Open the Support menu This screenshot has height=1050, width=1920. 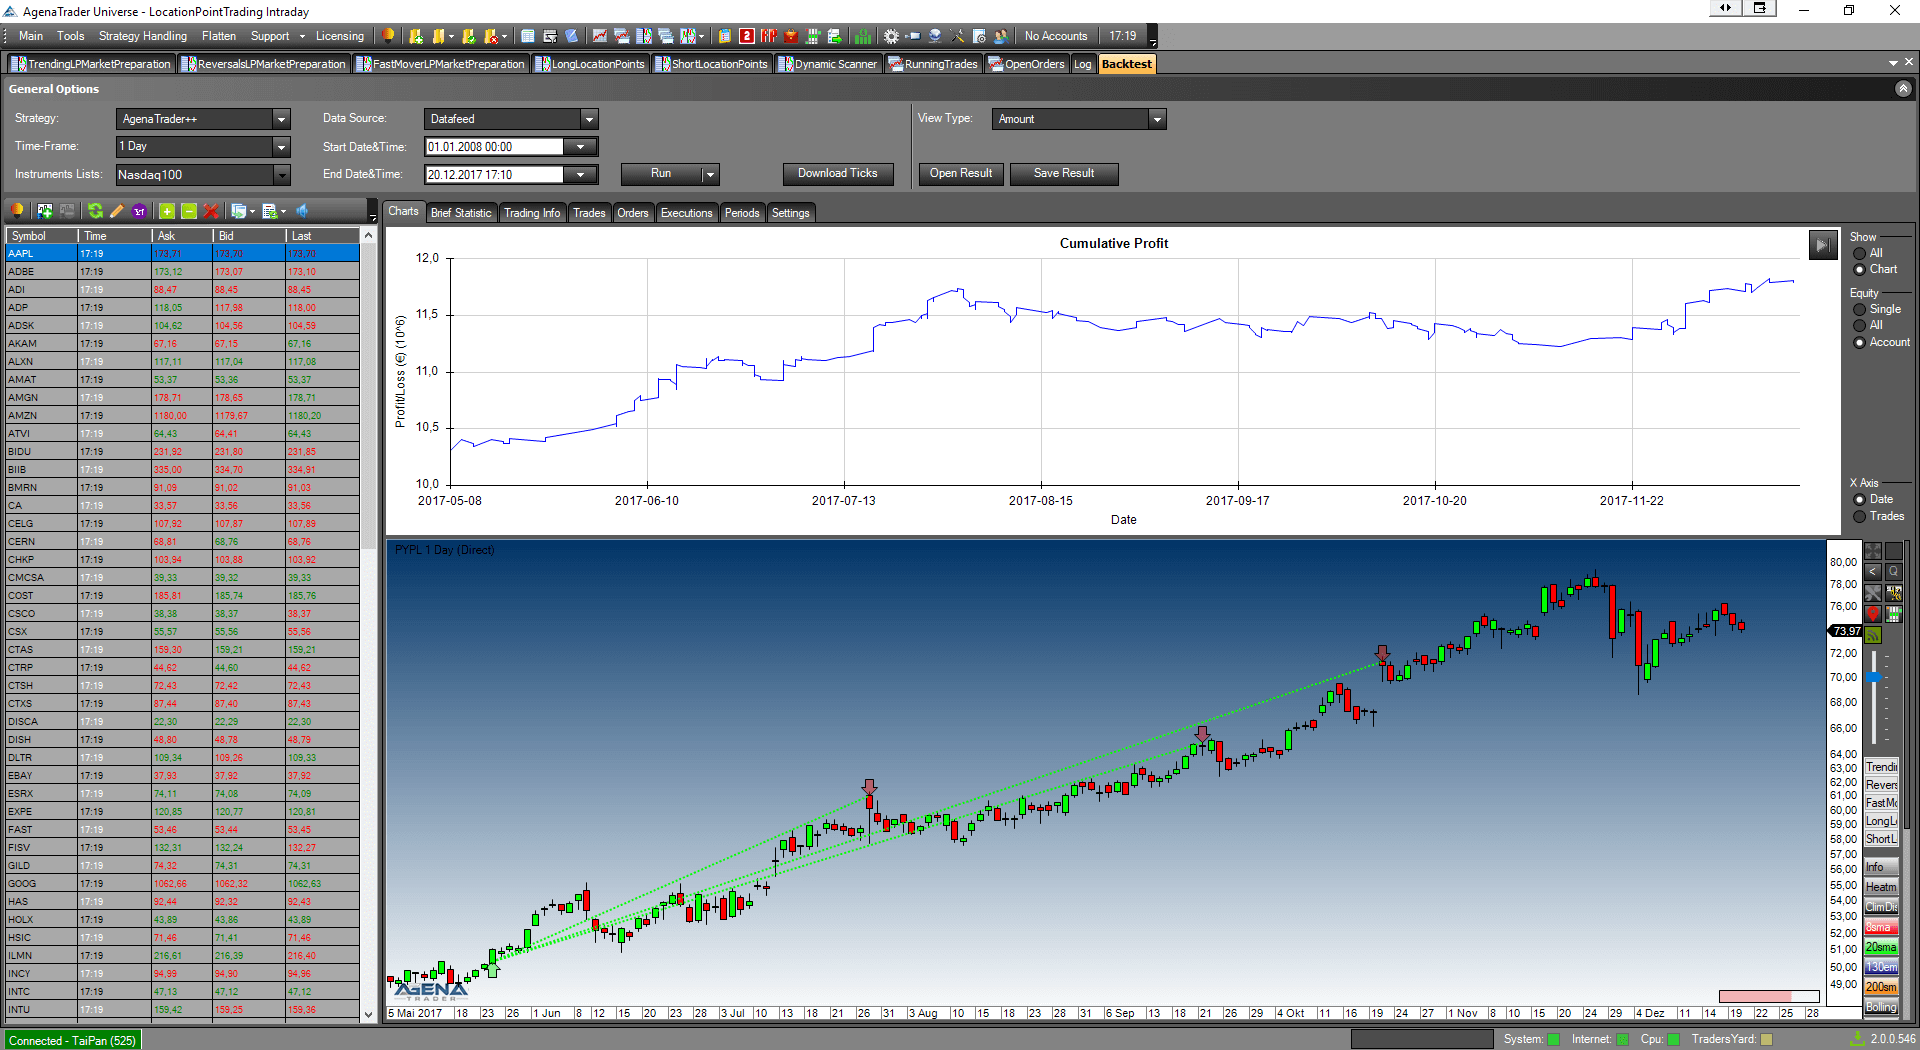[x=270, y=36]
